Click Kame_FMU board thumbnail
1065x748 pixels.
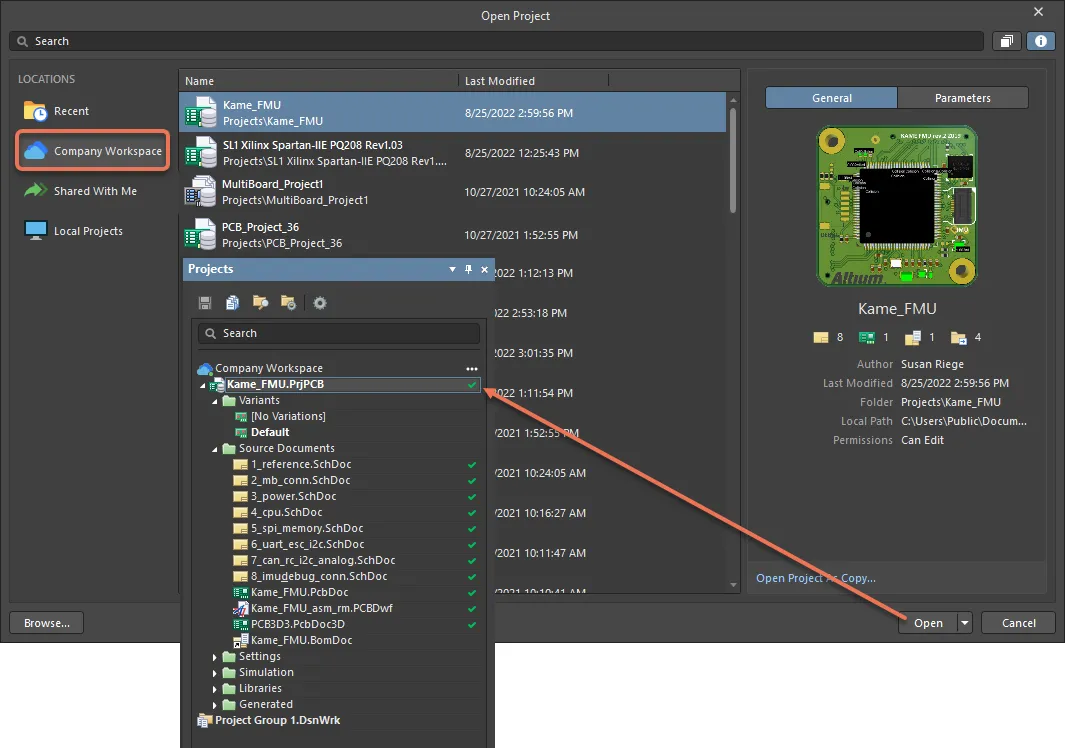tap(897, 206)
